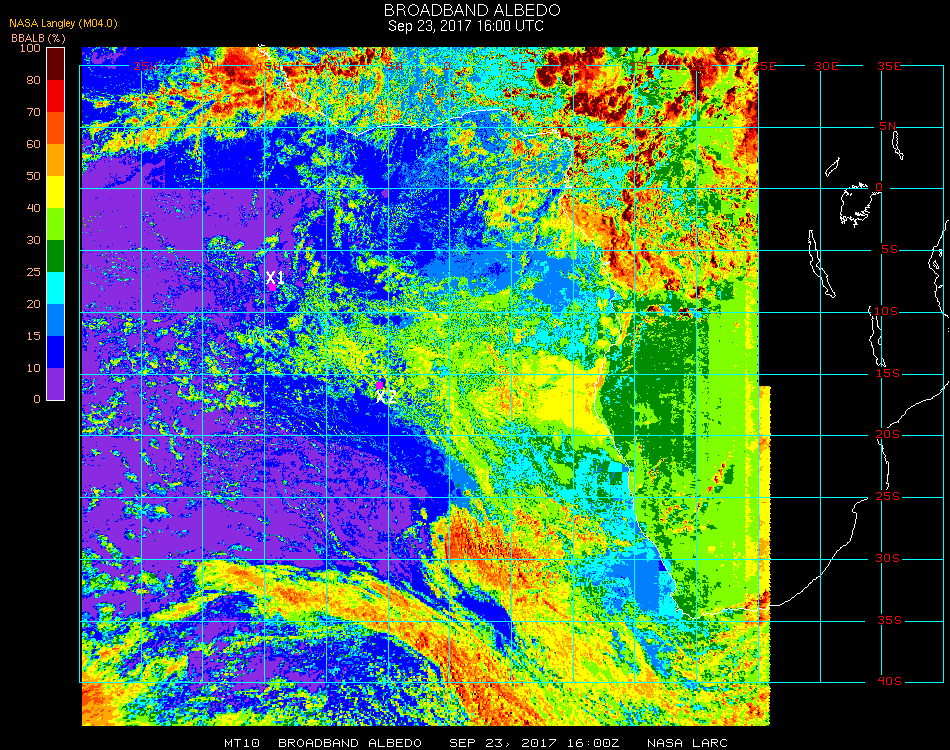
Task: Select light blue 15–20 legend swatch
Action: pos(55,320)
